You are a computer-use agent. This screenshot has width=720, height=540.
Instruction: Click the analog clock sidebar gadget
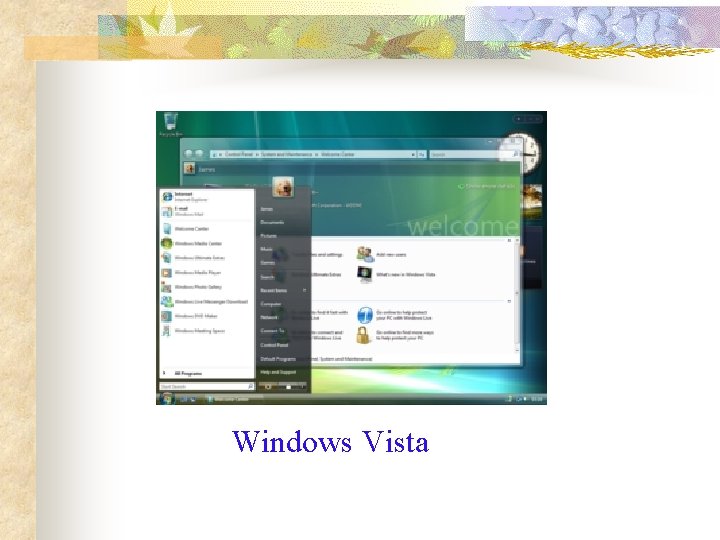525,154
